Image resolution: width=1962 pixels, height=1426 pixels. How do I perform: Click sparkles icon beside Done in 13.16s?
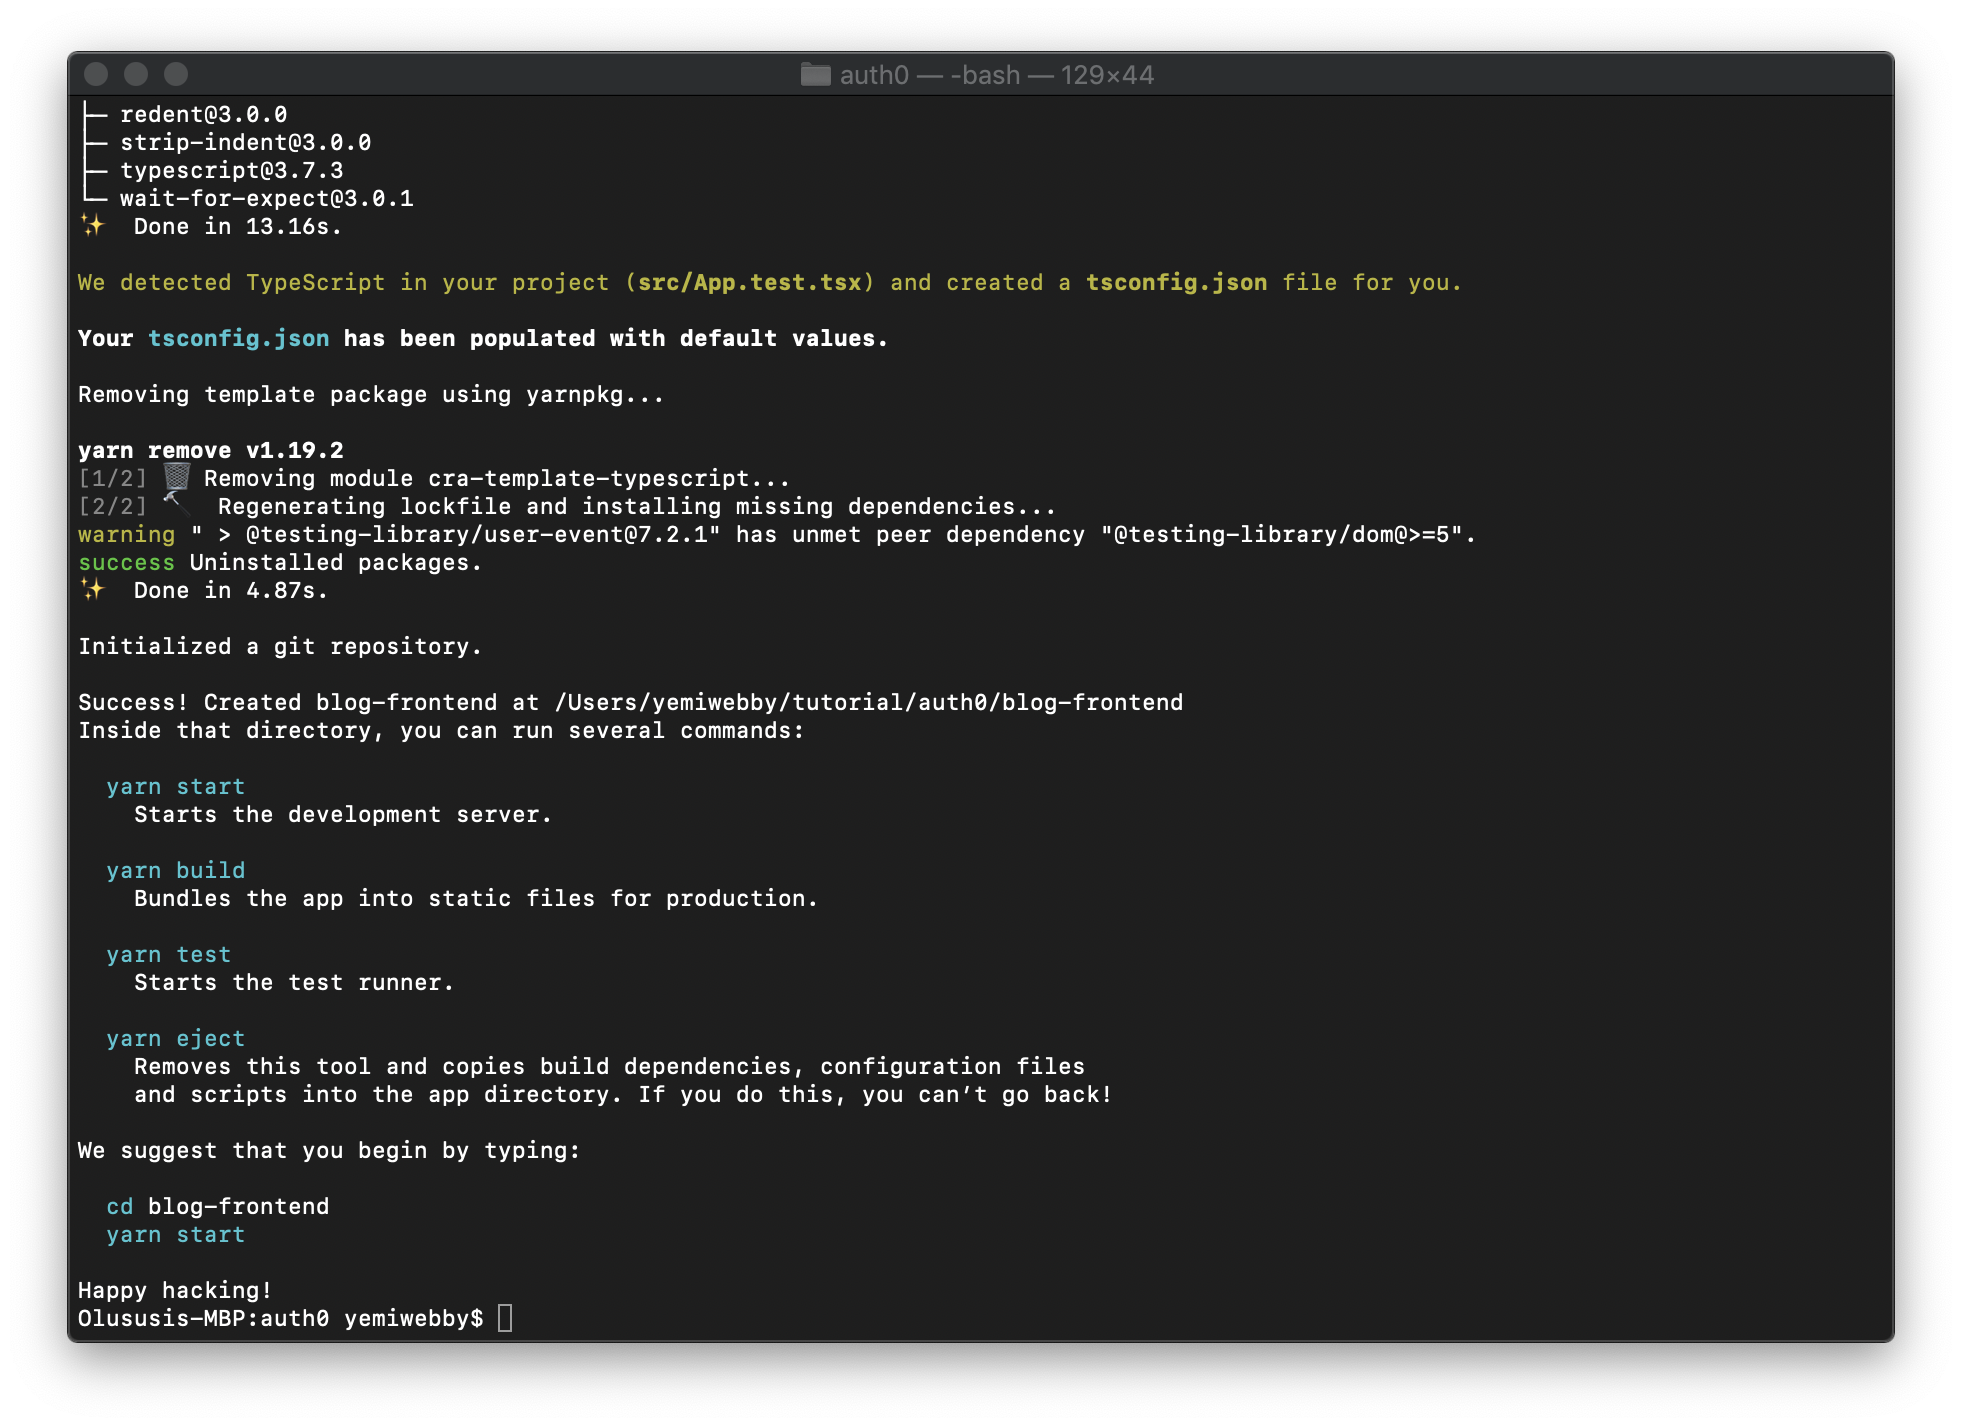tap(93, 226)
